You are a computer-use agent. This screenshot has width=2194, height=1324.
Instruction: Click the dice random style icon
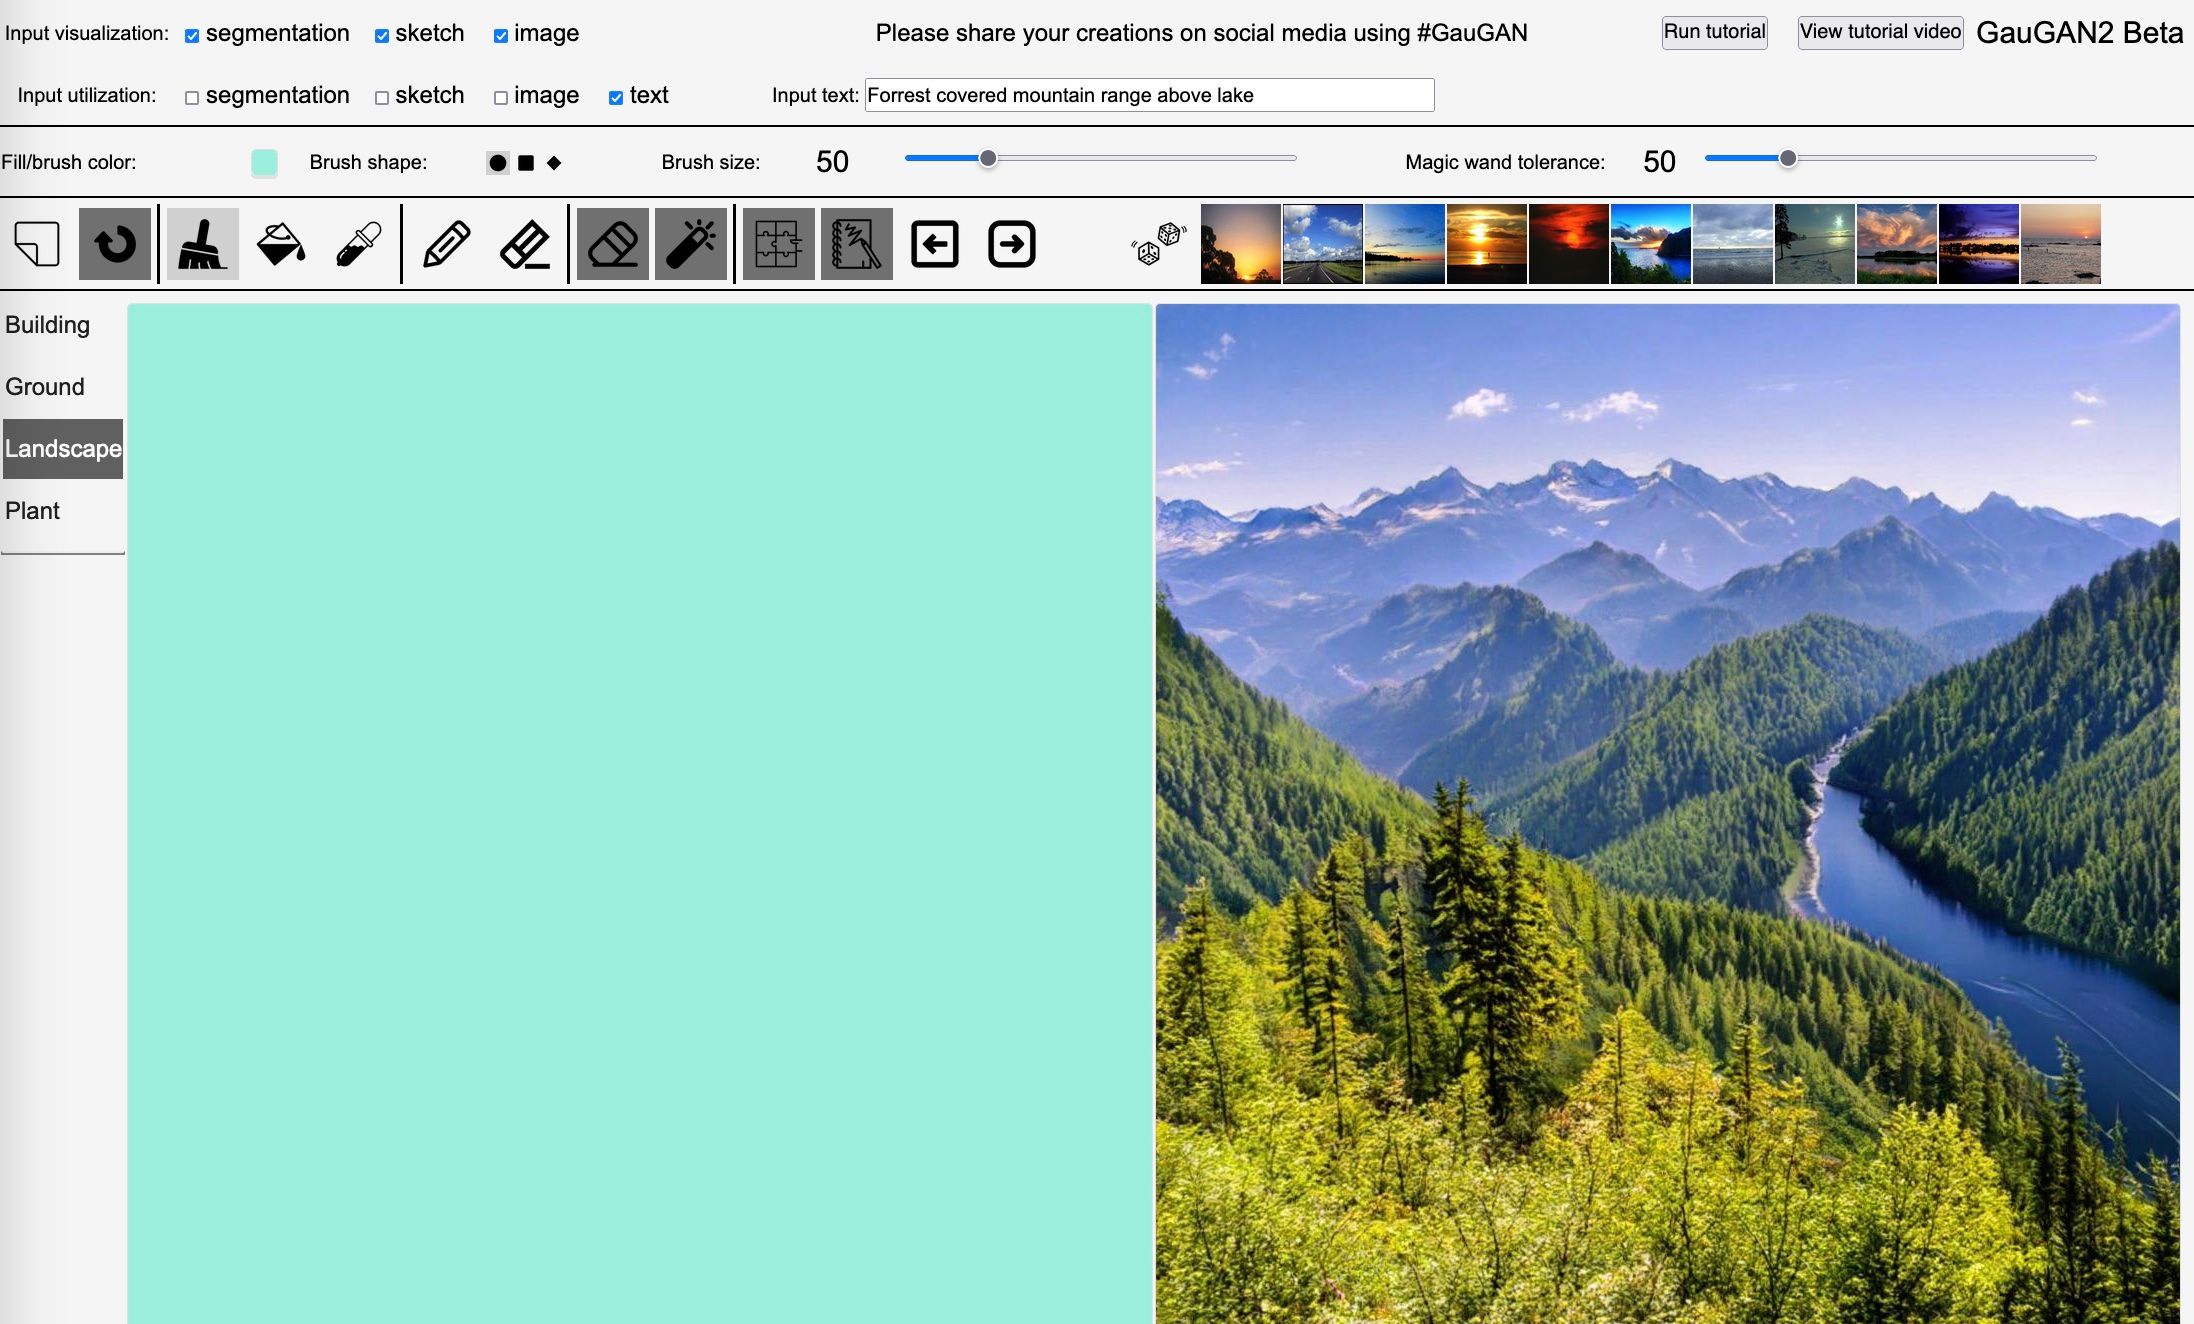[1158, 244]
